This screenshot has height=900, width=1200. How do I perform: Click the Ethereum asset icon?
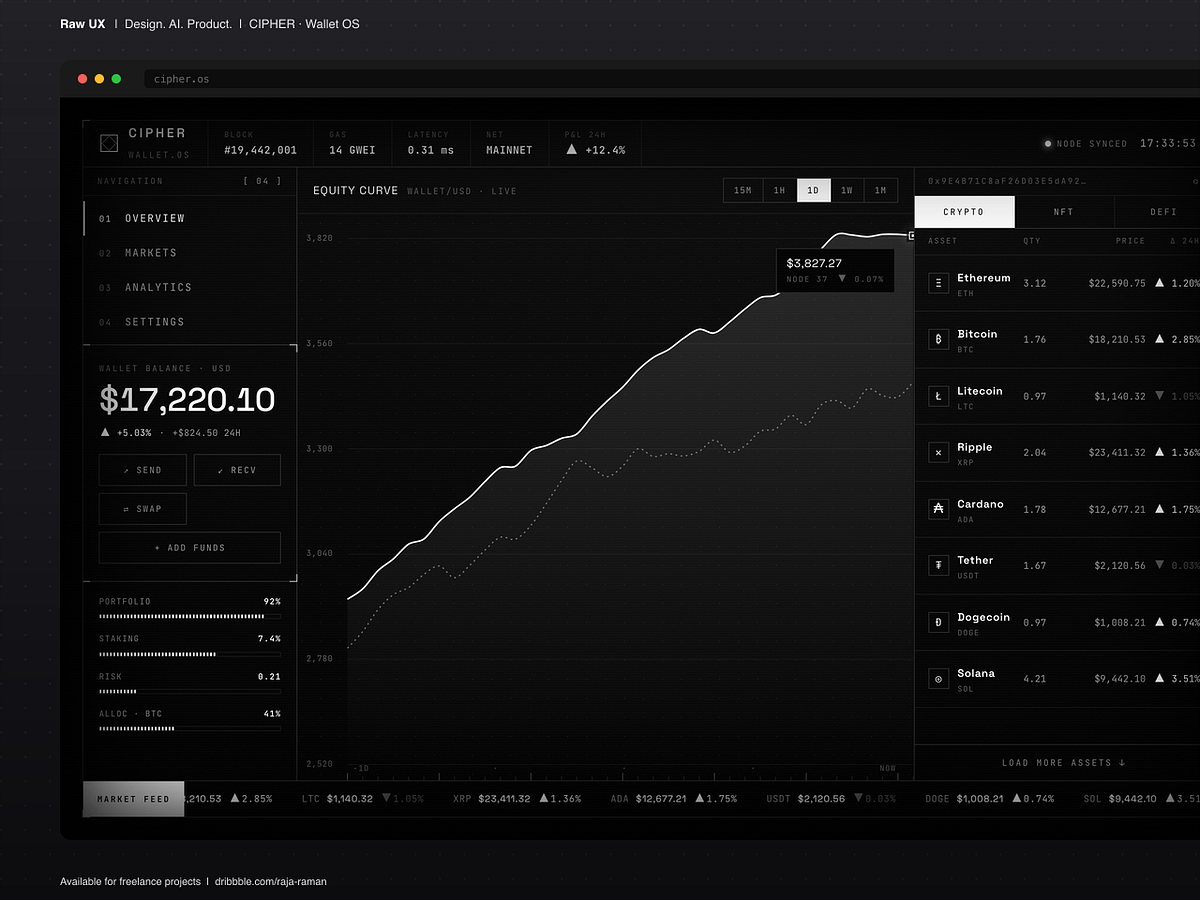pos(938,283)
